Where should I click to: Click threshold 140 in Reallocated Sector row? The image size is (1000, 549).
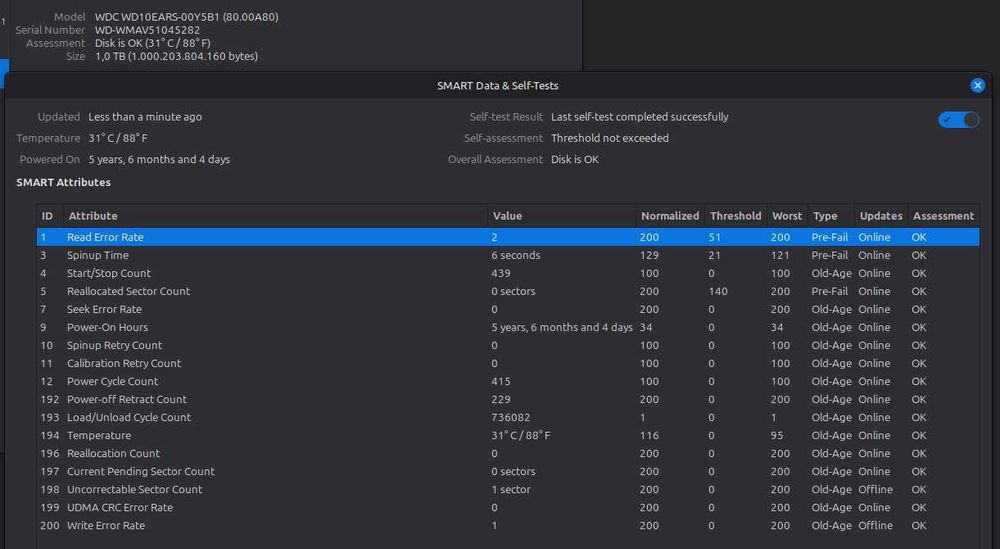pos(717,291)
